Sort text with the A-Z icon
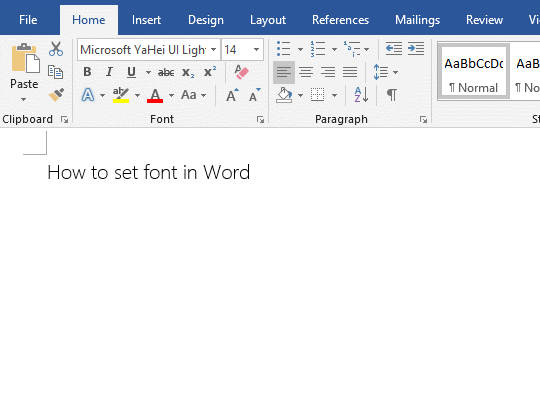The height and width of the screenshot is (420, 540). click(361, 95)
